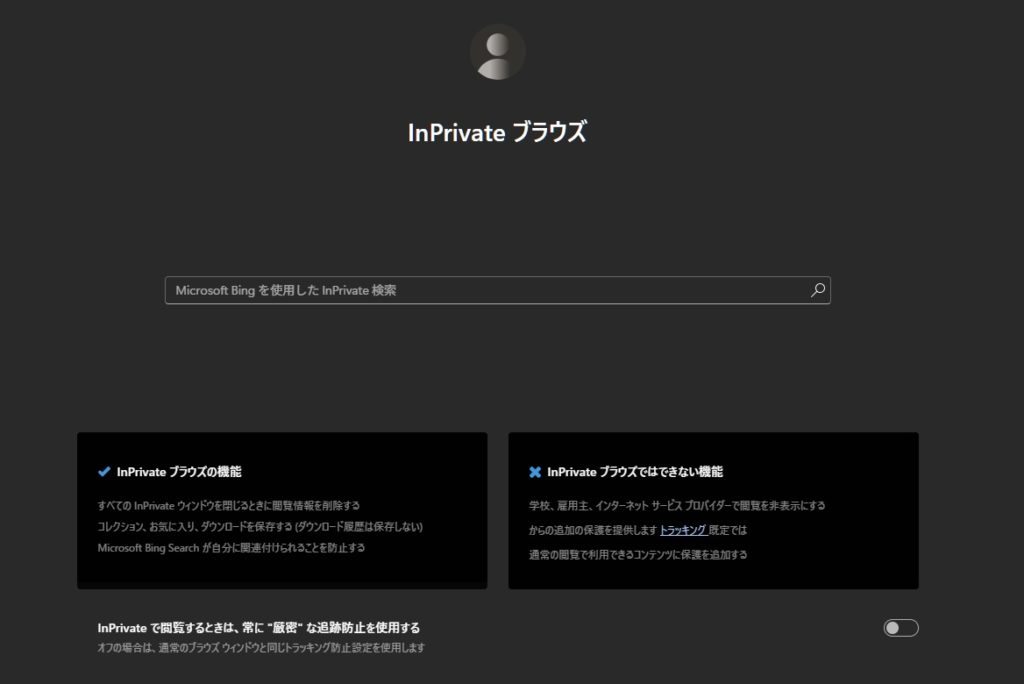The height and width of the screenshot is (684, 1024).
Task: Click the InPrivate ブラウズではできない機能 heading
Action: tap(634, 471)
